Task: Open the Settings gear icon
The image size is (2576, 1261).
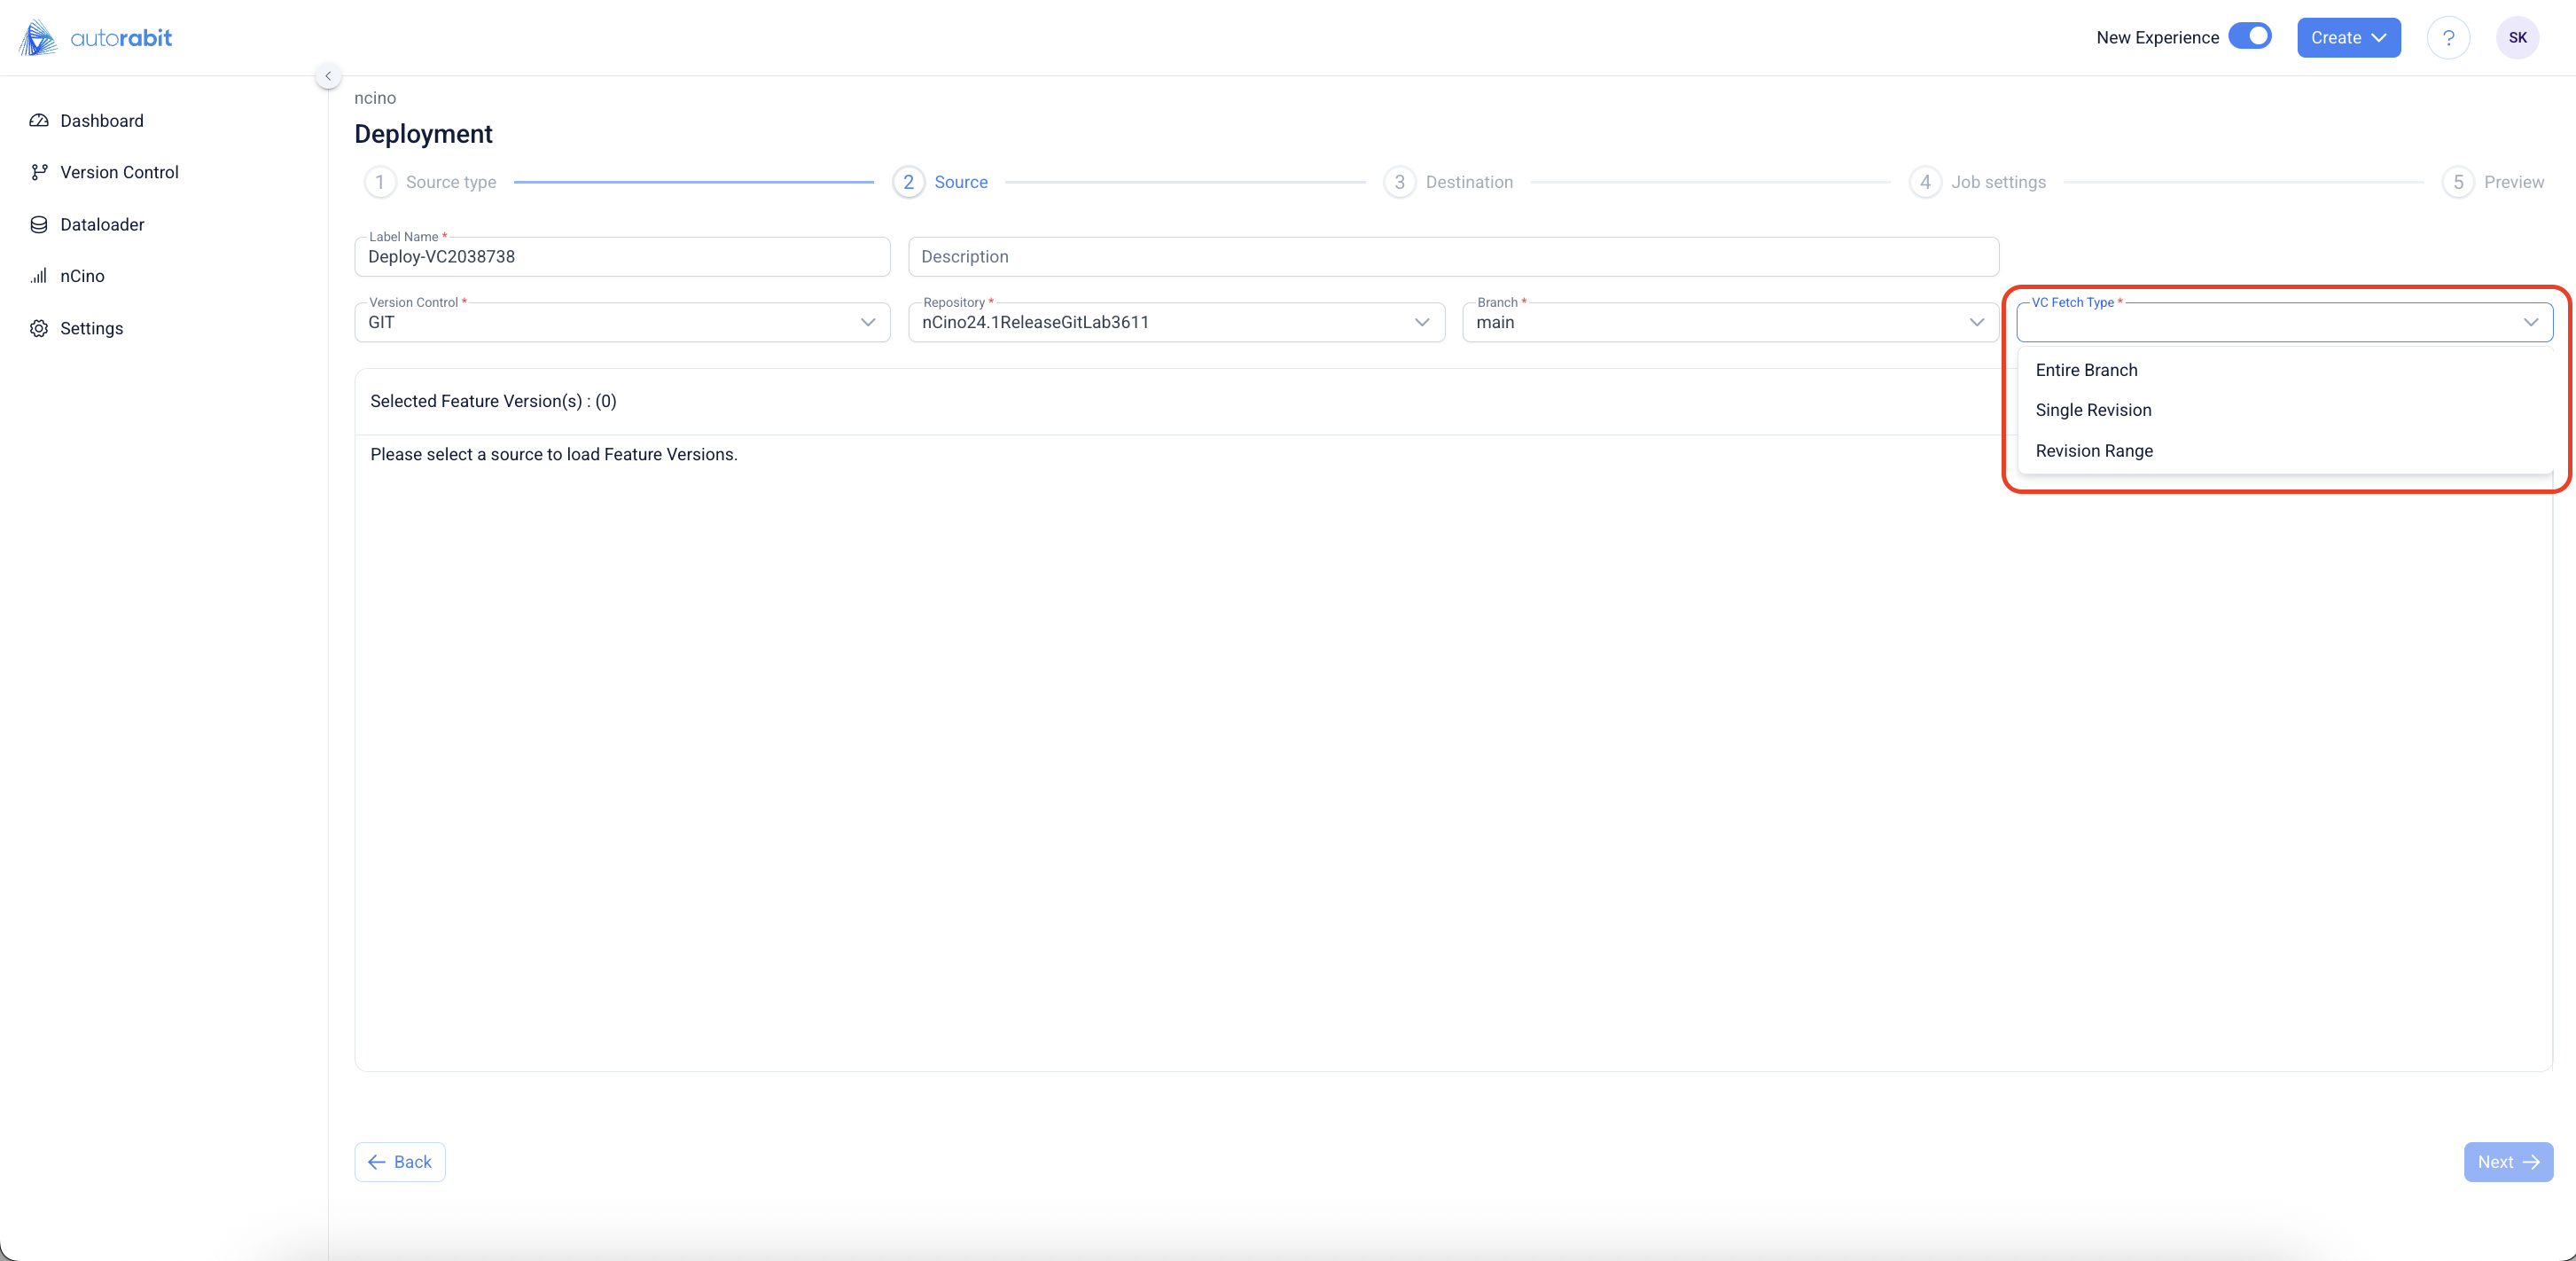Action: tap(39, 329)
